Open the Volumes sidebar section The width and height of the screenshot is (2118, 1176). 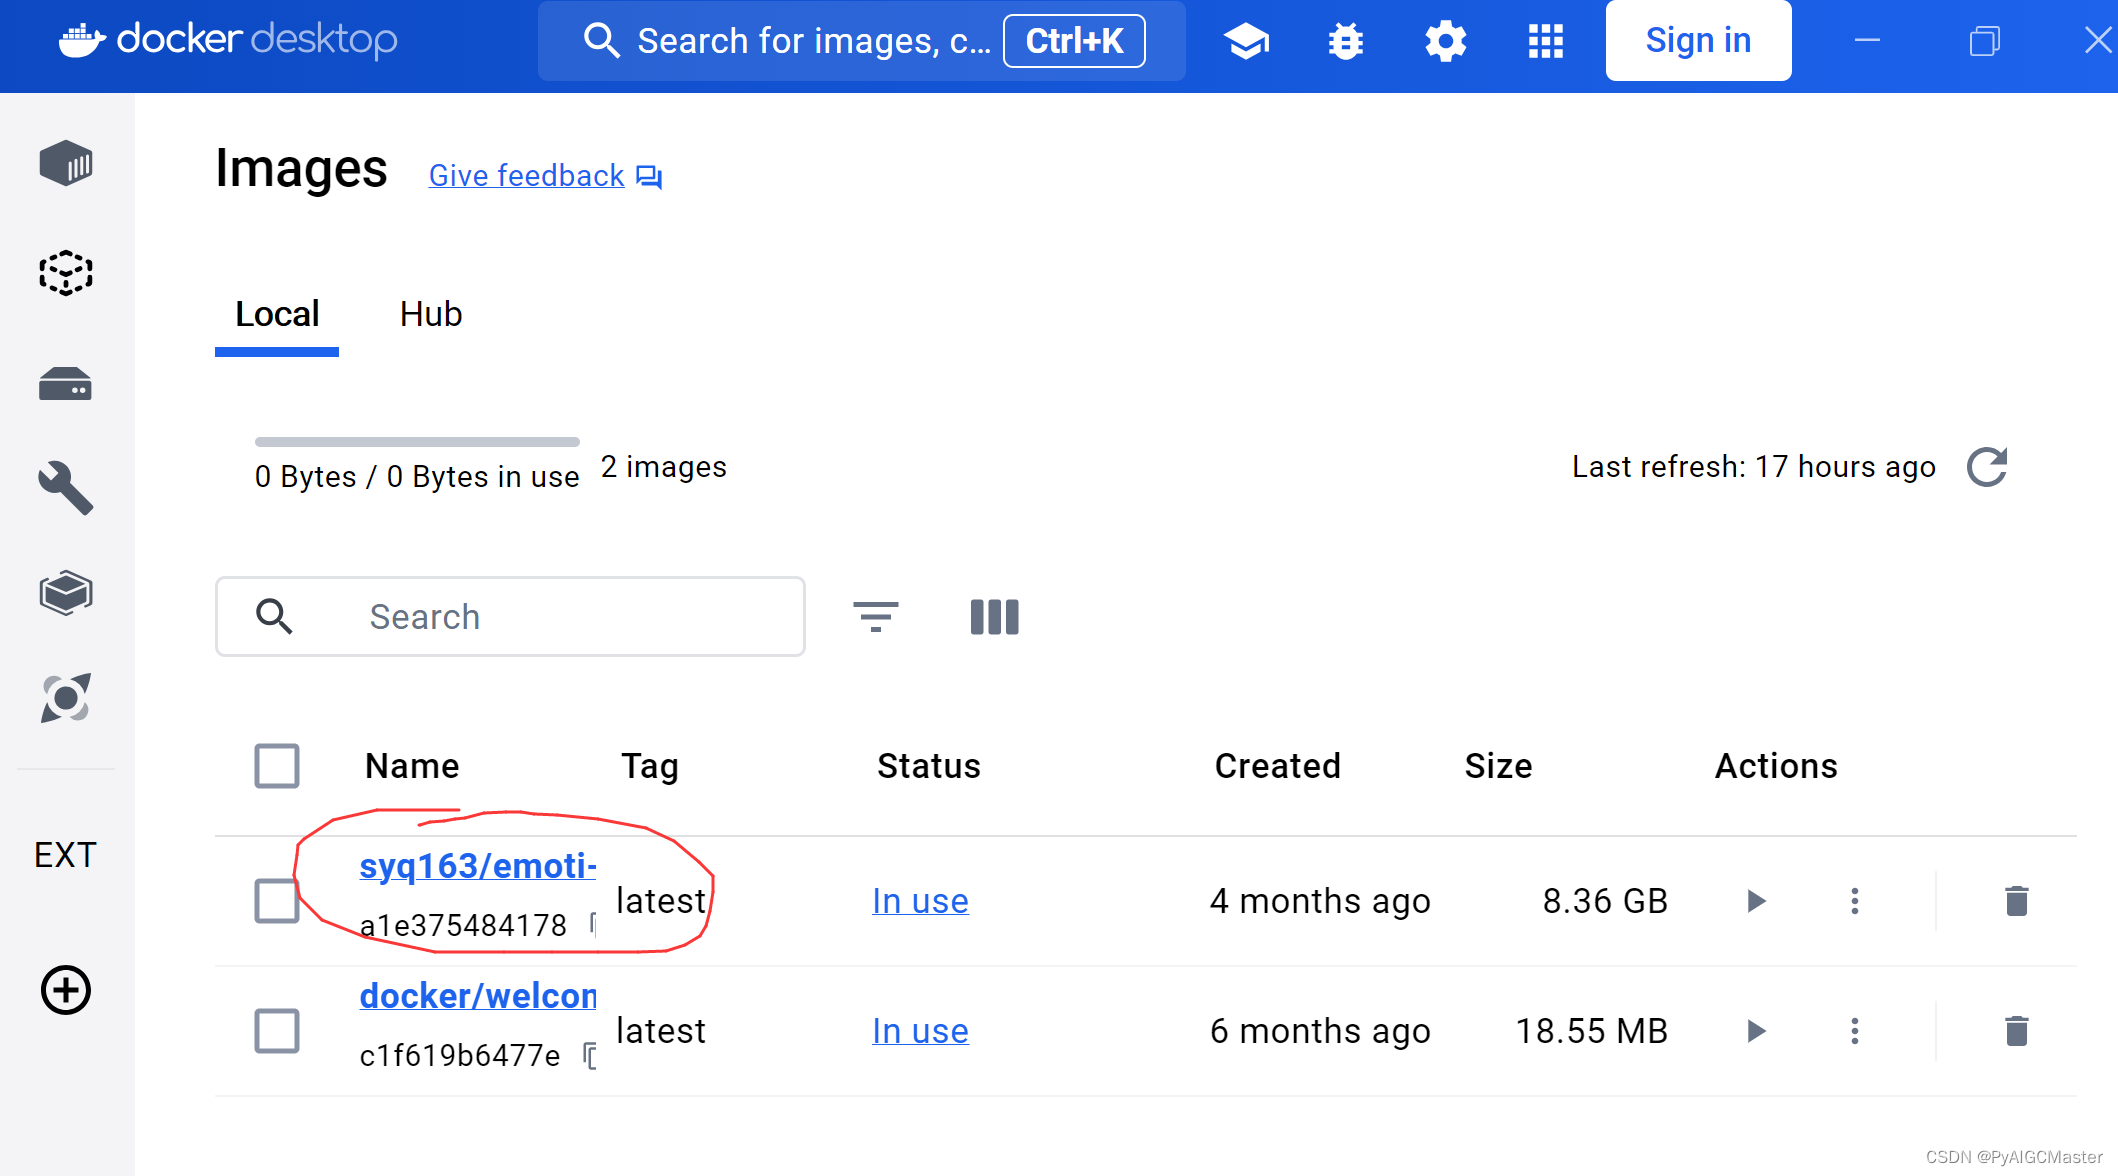[x=66, y=384]
